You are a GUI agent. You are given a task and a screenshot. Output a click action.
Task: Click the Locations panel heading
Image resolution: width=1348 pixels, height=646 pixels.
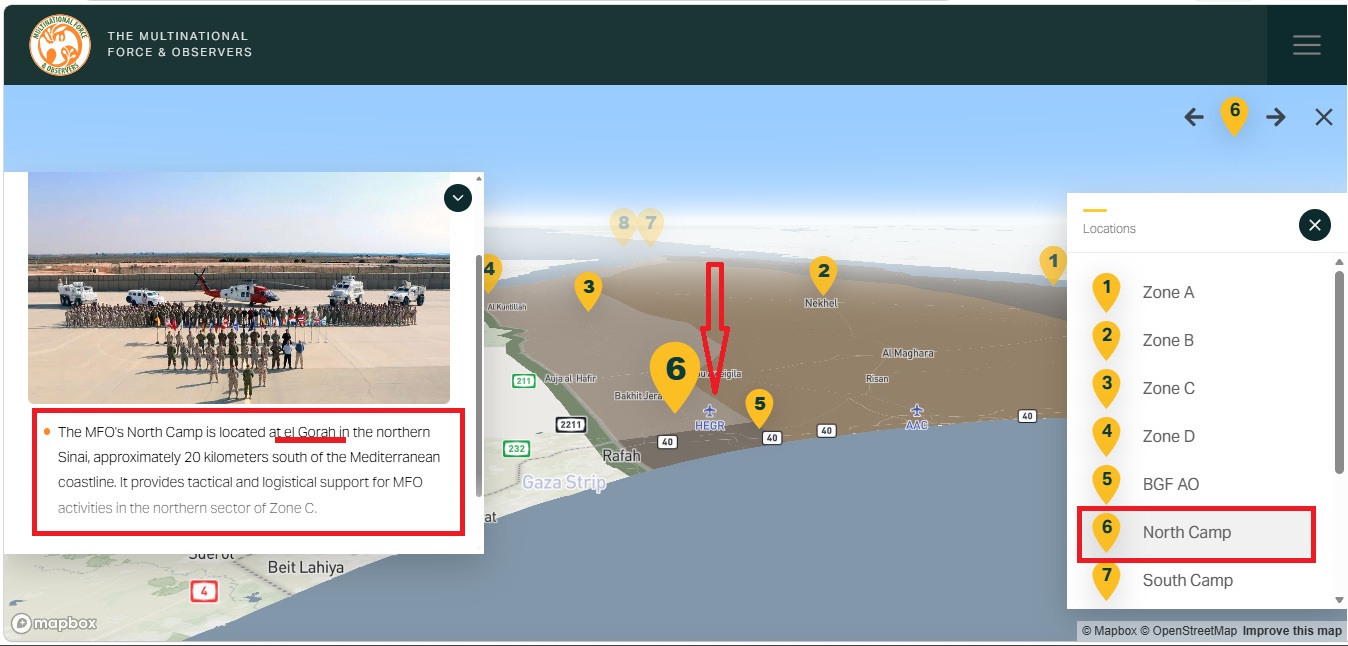tap(1109, 229)
